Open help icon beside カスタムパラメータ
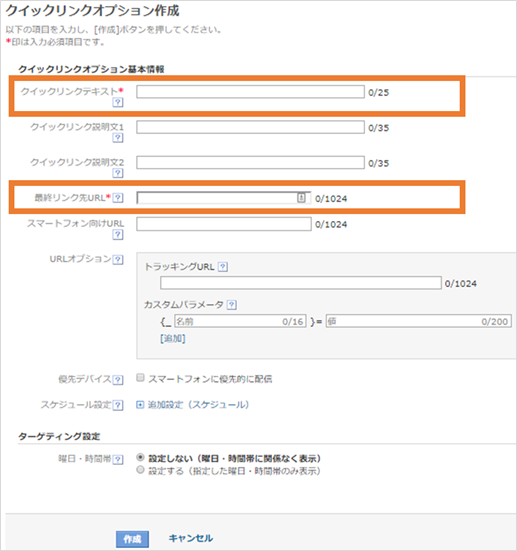The width and height of the screenshot is (517, 551). tap(232, 305)
